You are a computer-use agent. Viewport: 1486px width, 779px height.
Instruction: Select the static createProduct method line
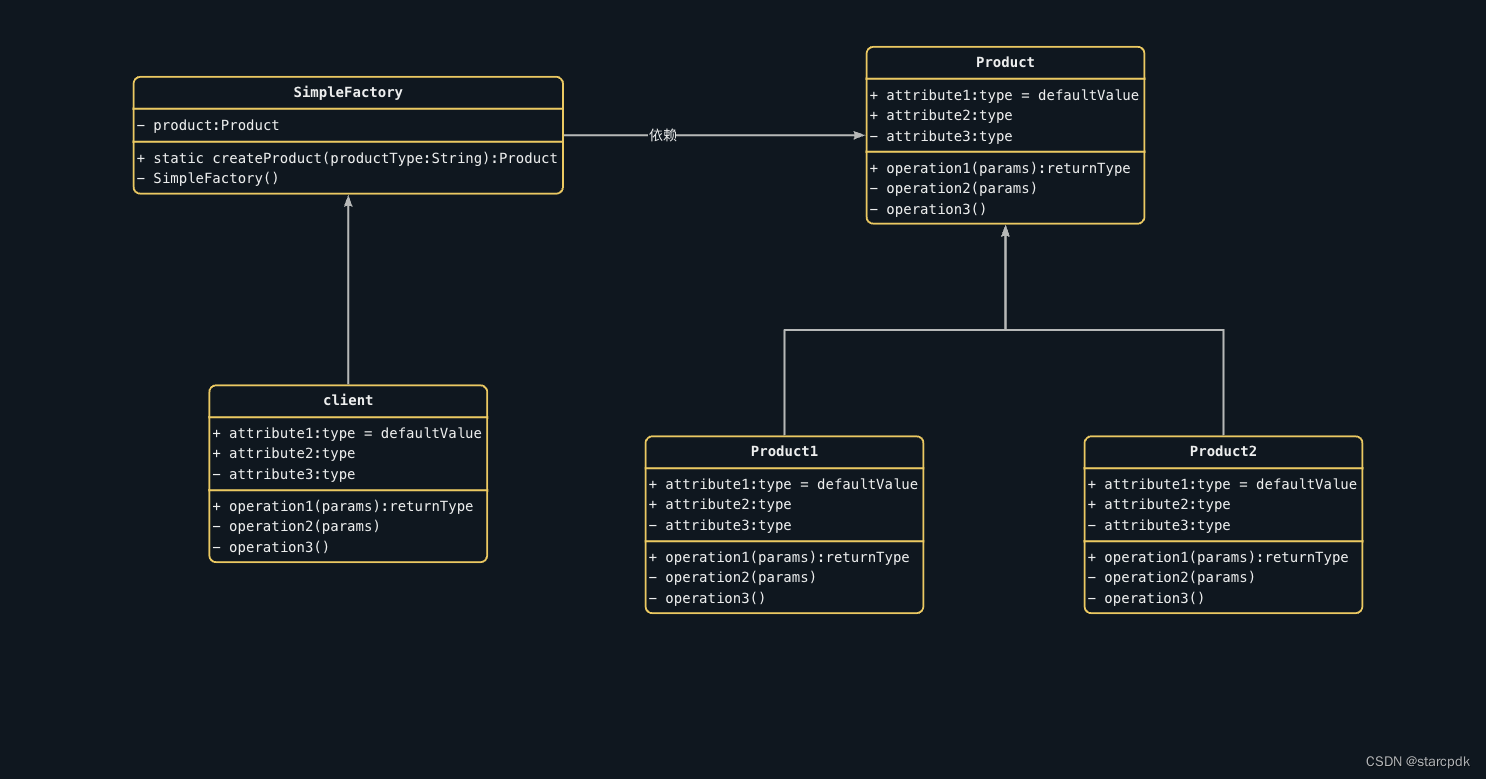(x=347, y=158)
